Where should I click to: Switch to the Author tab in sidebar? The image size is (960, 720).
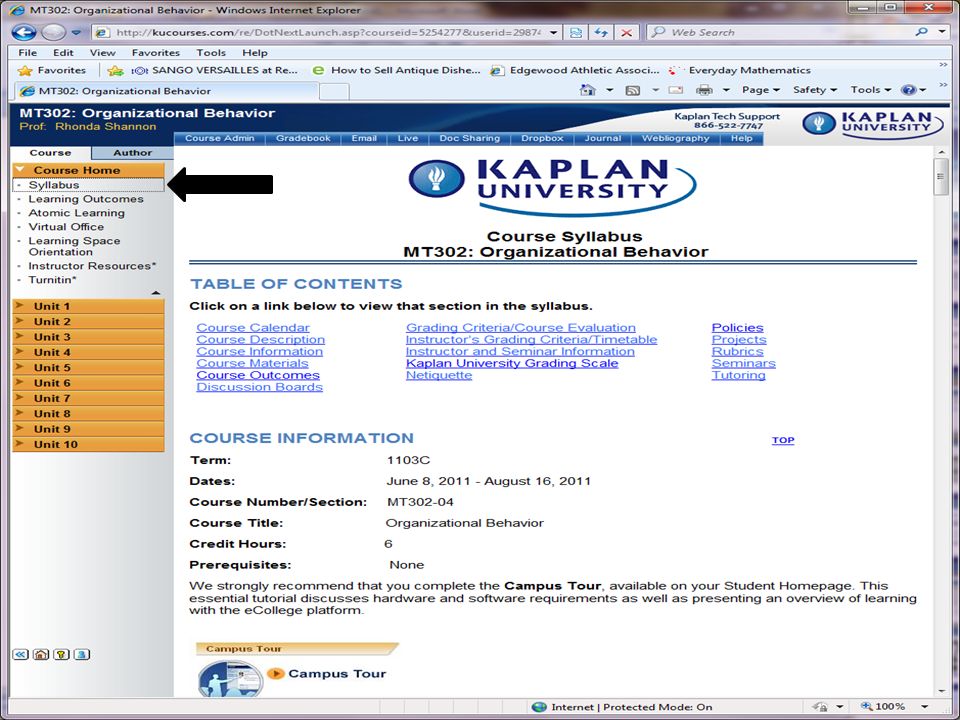pos(132,153)
